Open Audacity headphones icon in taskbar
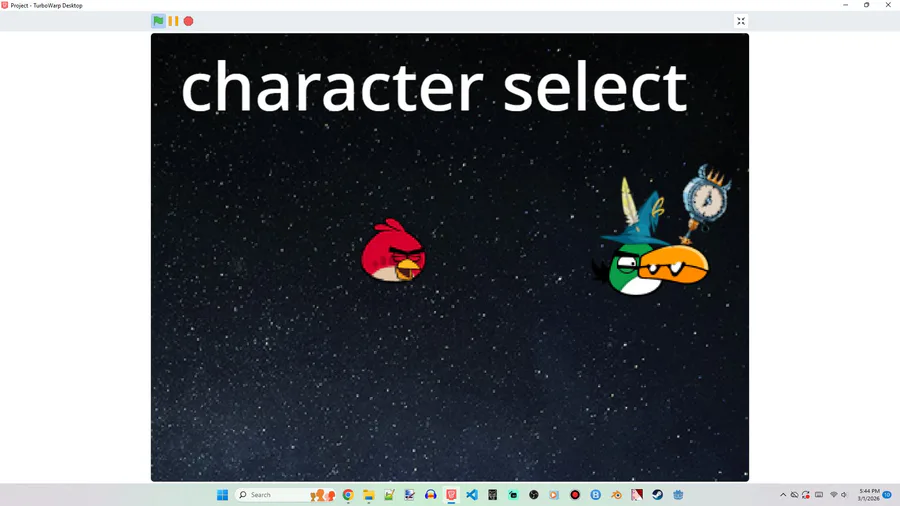This screenshot has height=506, width=900. (430, 495)
